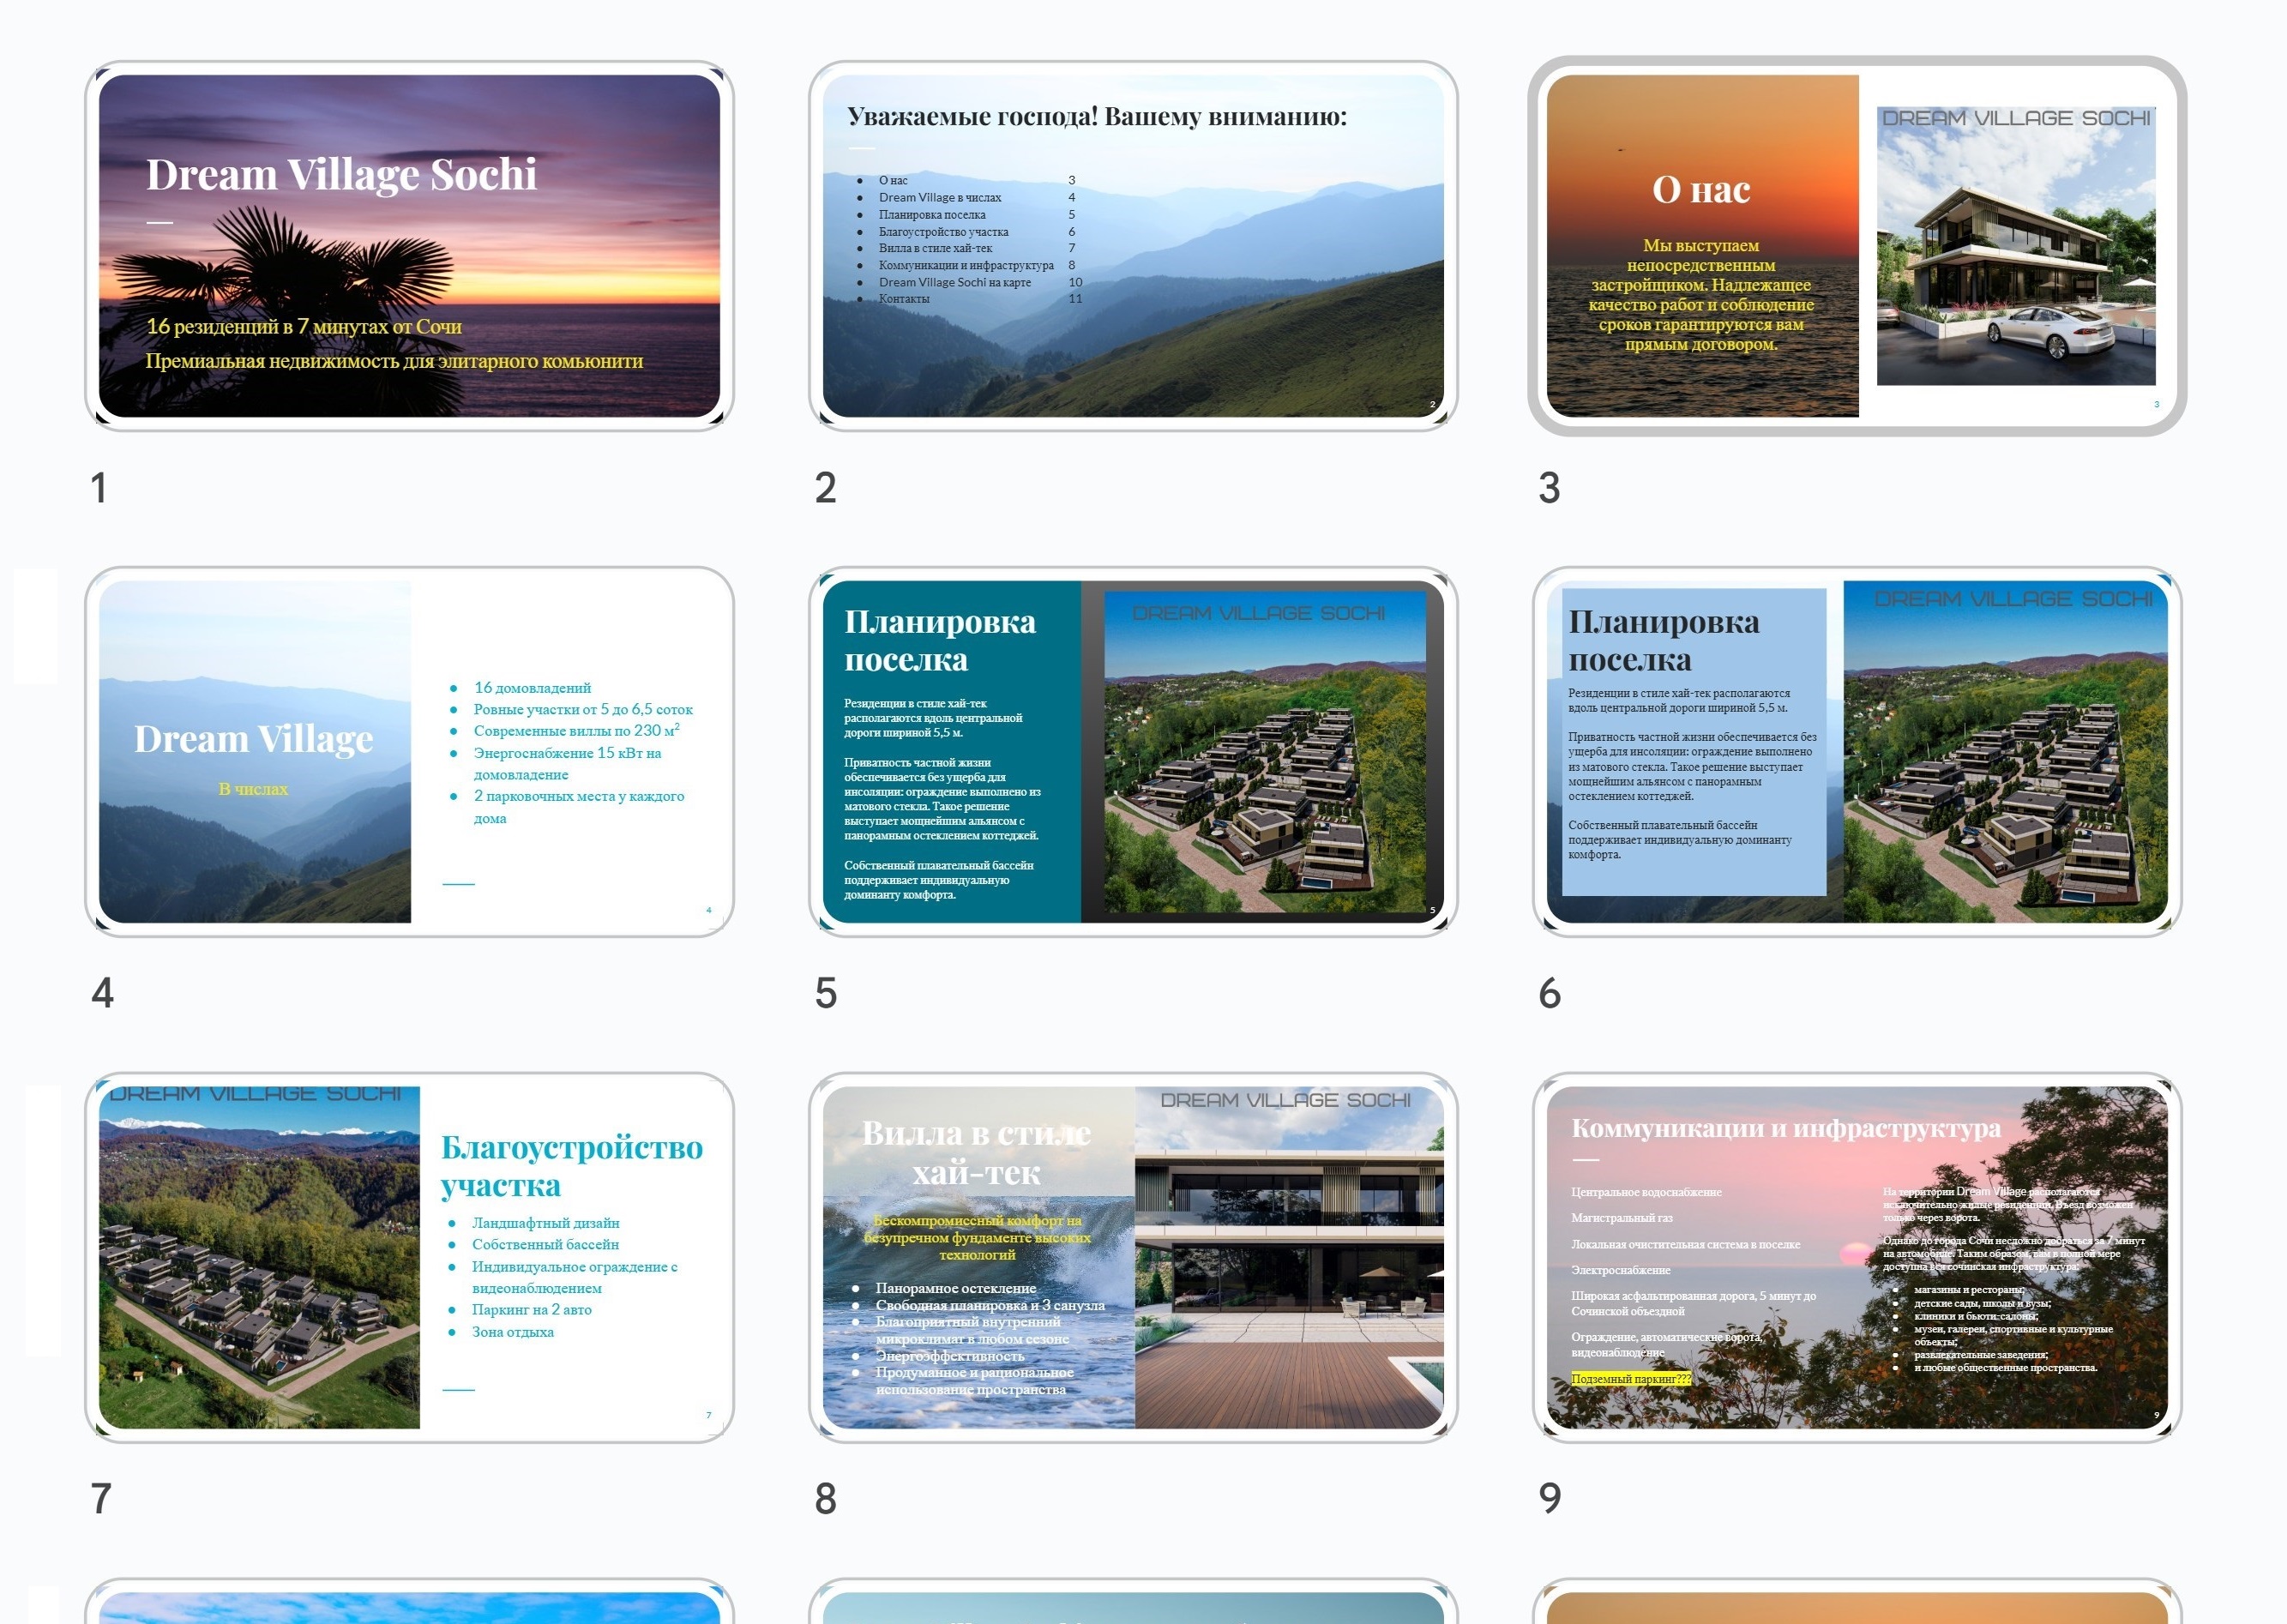
Task: Click slide number label 9
Action: pos(1549,1499)
